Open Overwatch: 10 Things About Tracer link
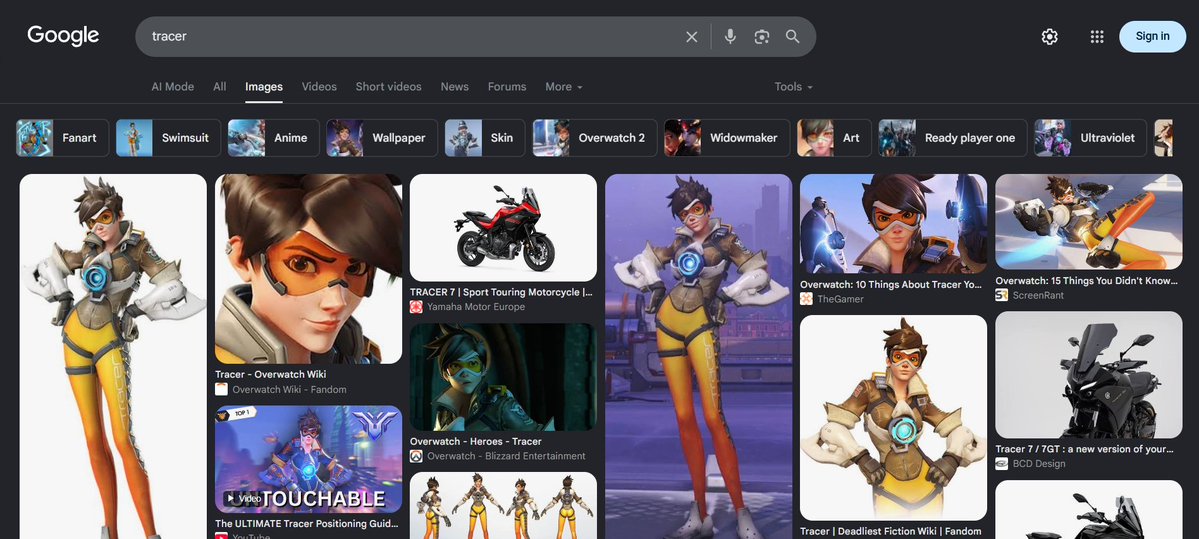Image resolution: width=1199 pixels, height=539 pixels. (891, 284)
